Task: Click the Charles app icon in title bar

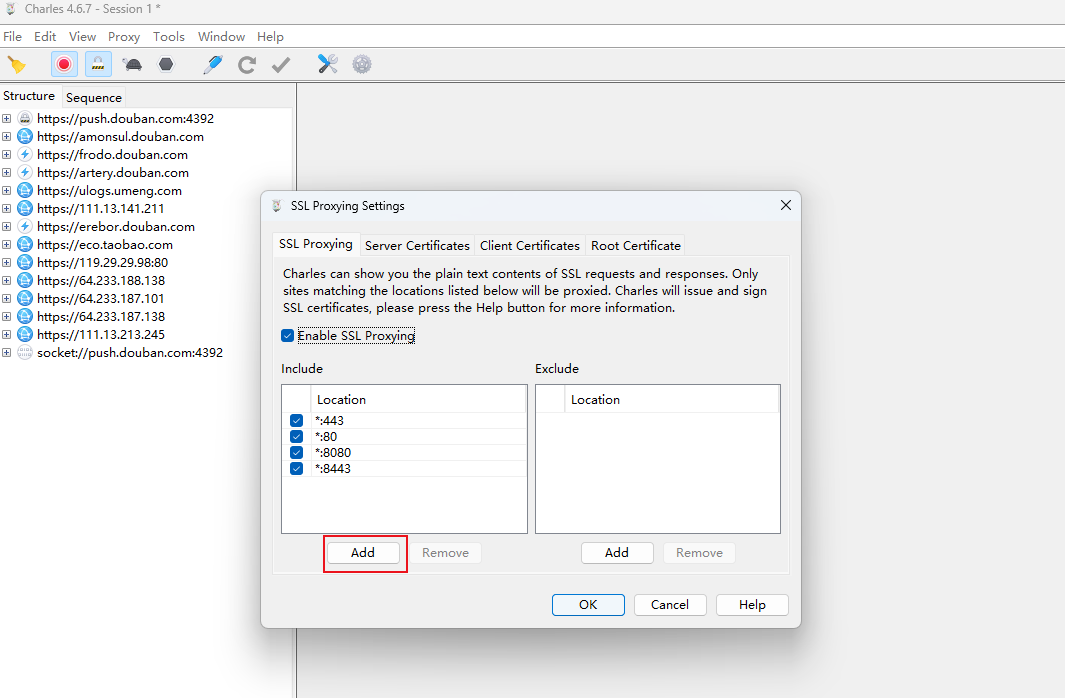Action: (x=11, y=9)
